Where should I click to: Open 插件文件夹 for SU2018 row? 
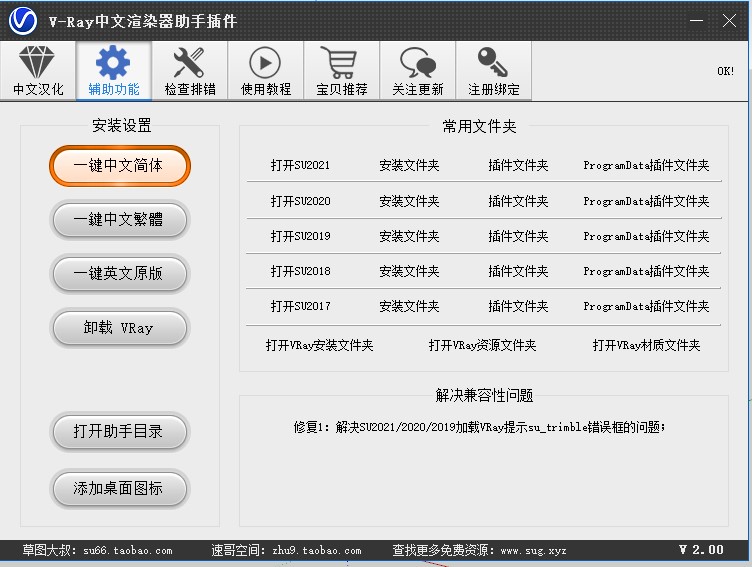point(518,271)
